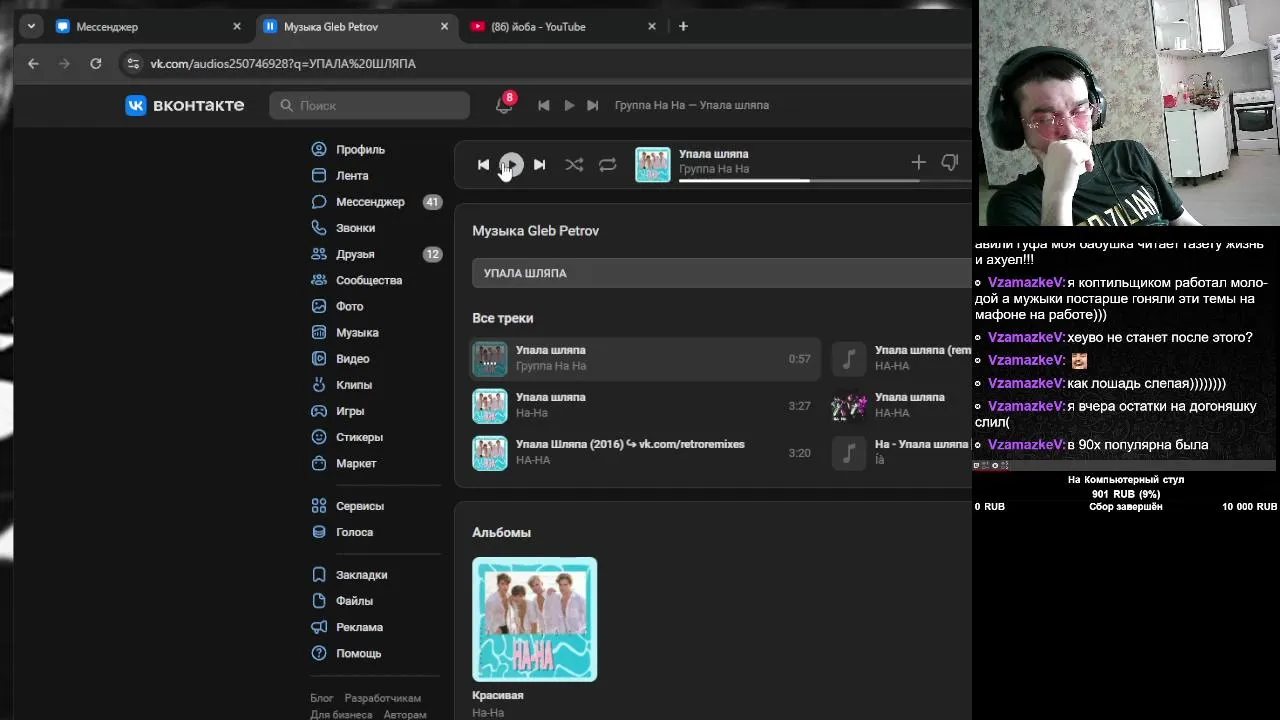The width and height of the screenshot is (1280, 720).
Task: Open the Красивая album cover
Action: 534,619
